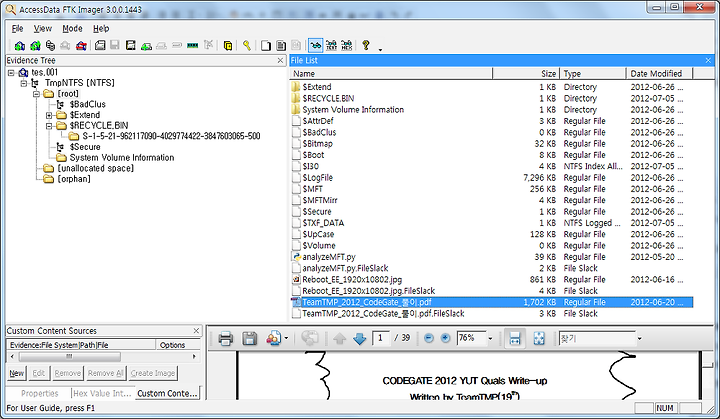
Task: Click Remove All Evidence Items icon
Action: point(81,45)
